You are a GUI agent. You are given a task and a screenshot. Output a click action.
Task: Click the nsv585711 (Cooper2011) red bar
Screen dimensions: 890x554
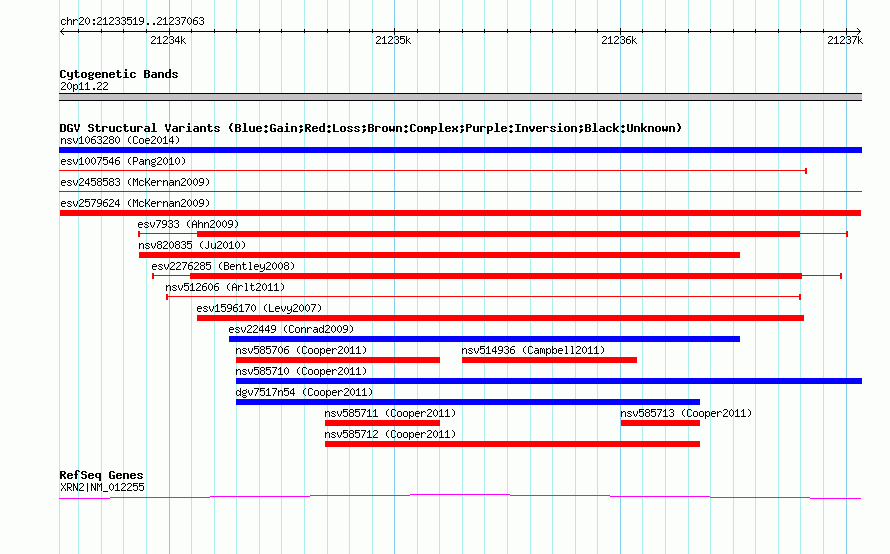(382, 423)
